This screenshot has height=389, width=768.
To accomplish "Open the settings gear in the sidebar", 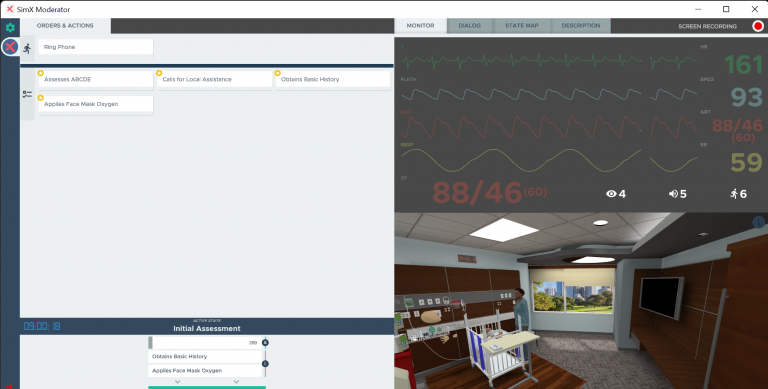I will (x=10, y=27).
